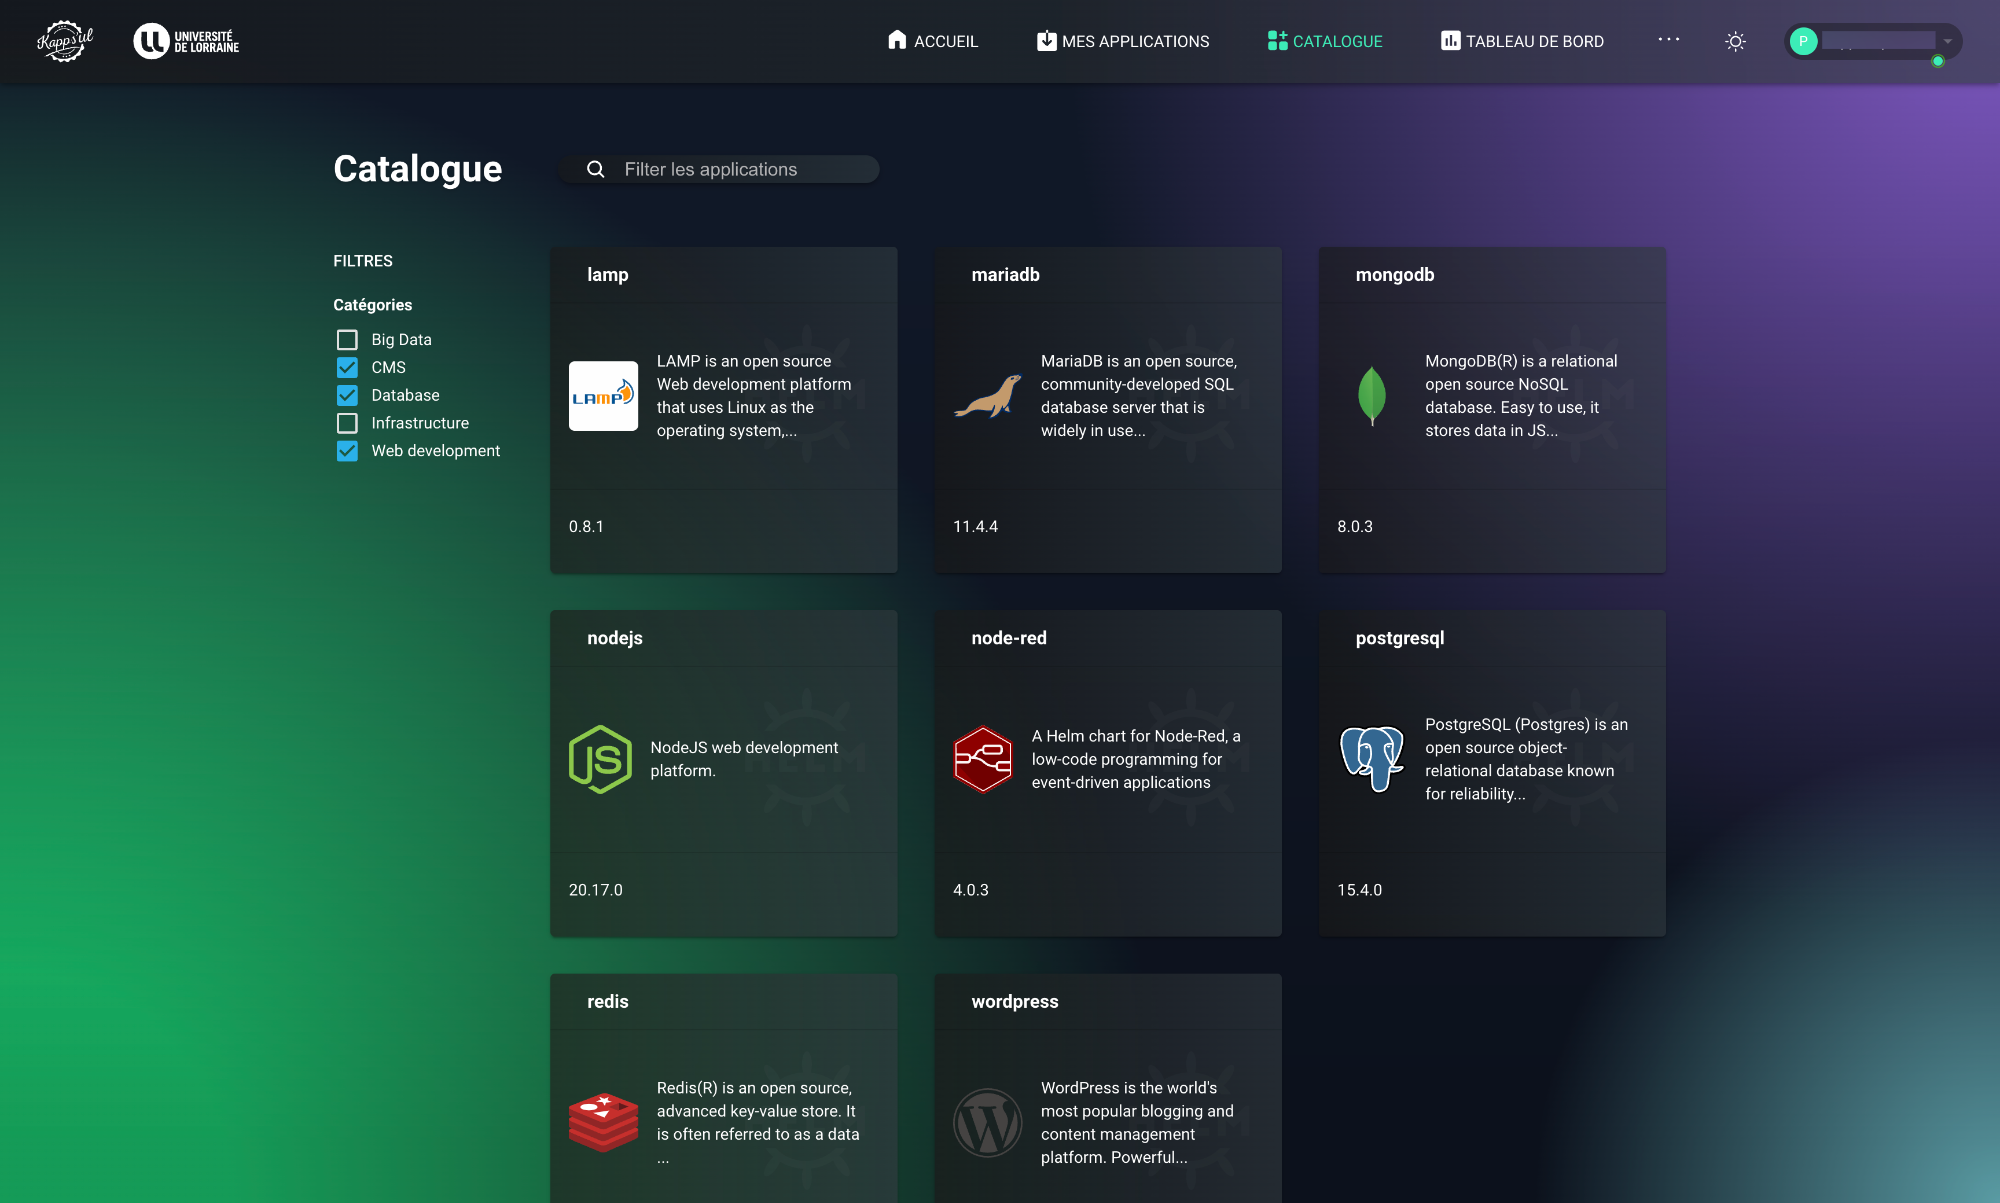The width and height of the screenshot is (2000, 1203).
Task: Select the Redis stacked-boxes icon
Action: [x=603, y=1122]
